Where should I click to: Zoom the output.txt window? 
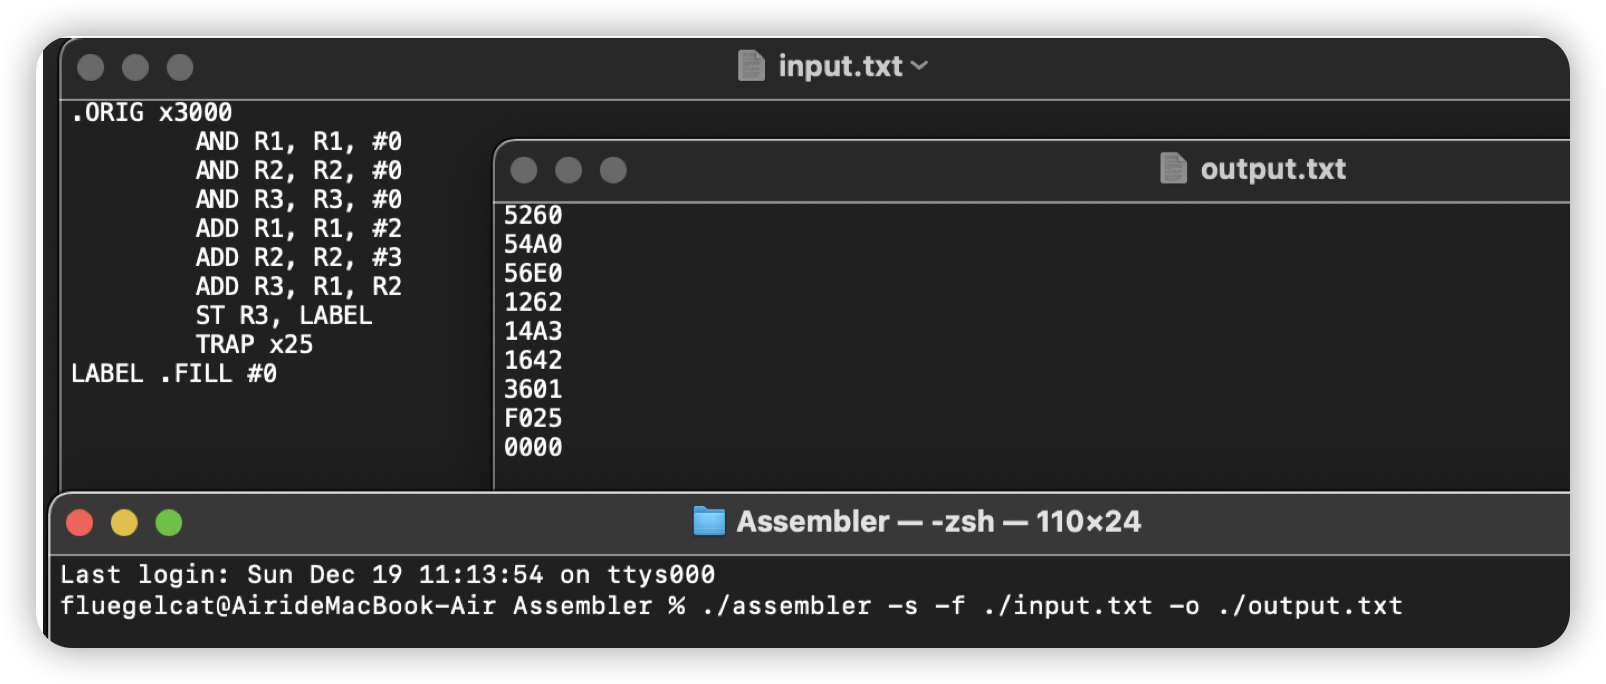tap(613, 170)
